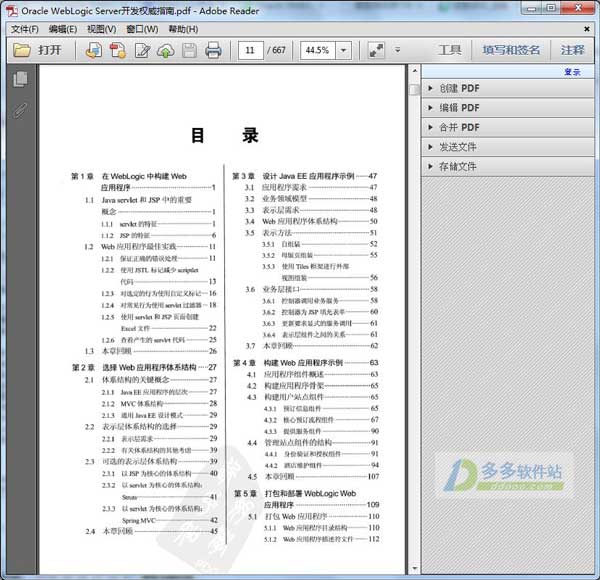Viewport: 600px width, 580px height.
Task: Switch to the 填写和签名 pane tab
Action: (511, 50)
